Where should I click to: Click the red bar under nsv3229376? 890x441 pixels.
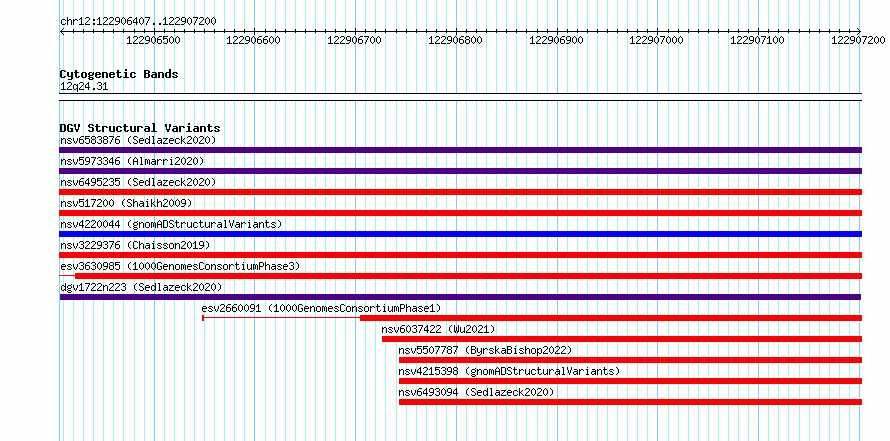[460, 255]
